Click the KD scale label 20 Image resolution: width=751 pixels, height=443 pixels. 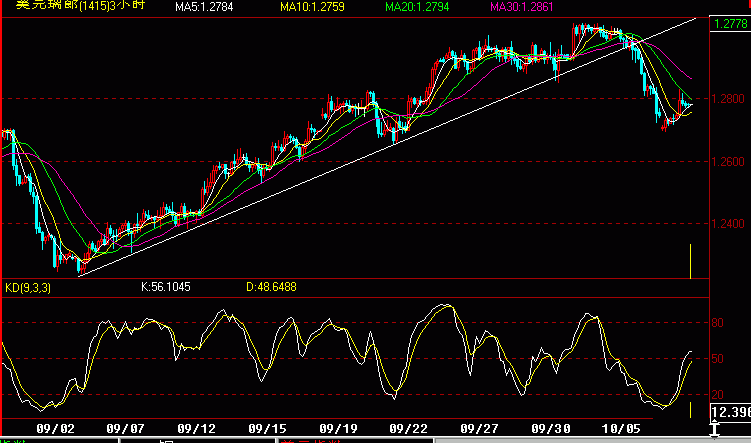coord(717,395)
